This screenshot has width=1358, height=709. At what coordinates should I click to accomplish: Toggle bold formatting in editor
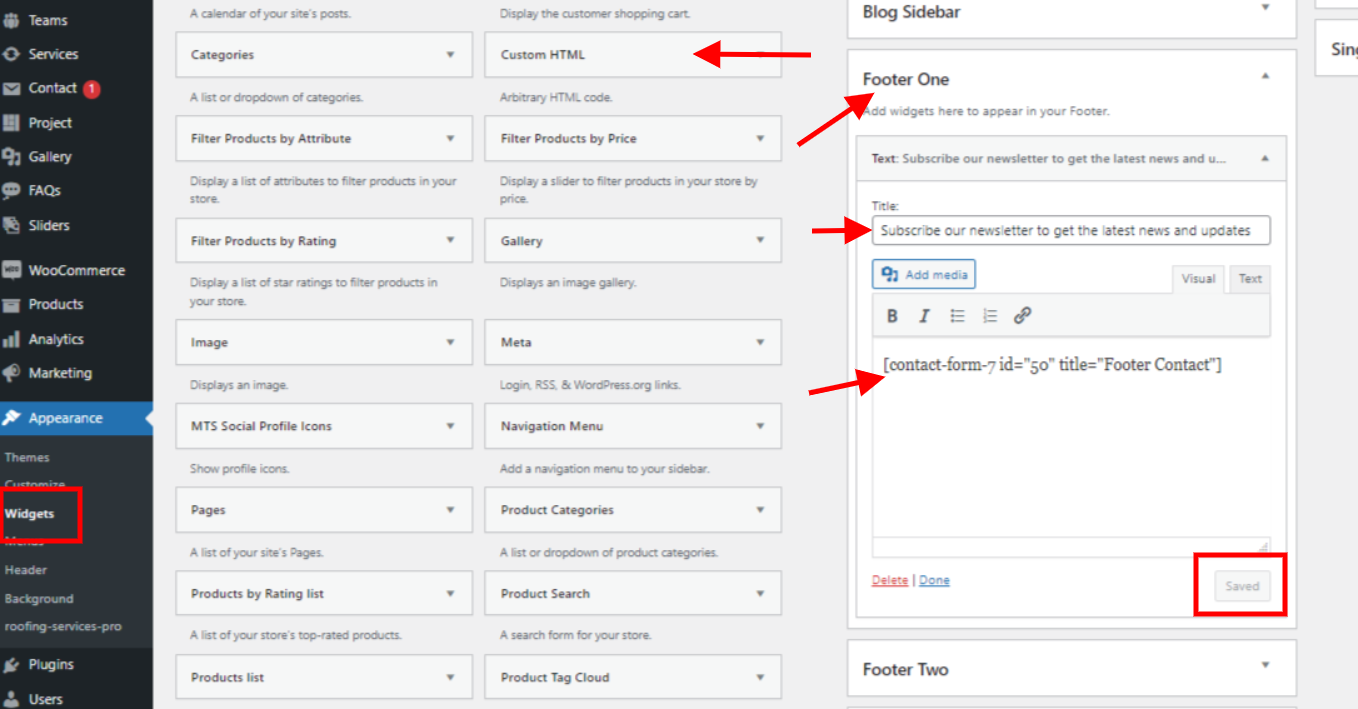[x=892, y=316]
